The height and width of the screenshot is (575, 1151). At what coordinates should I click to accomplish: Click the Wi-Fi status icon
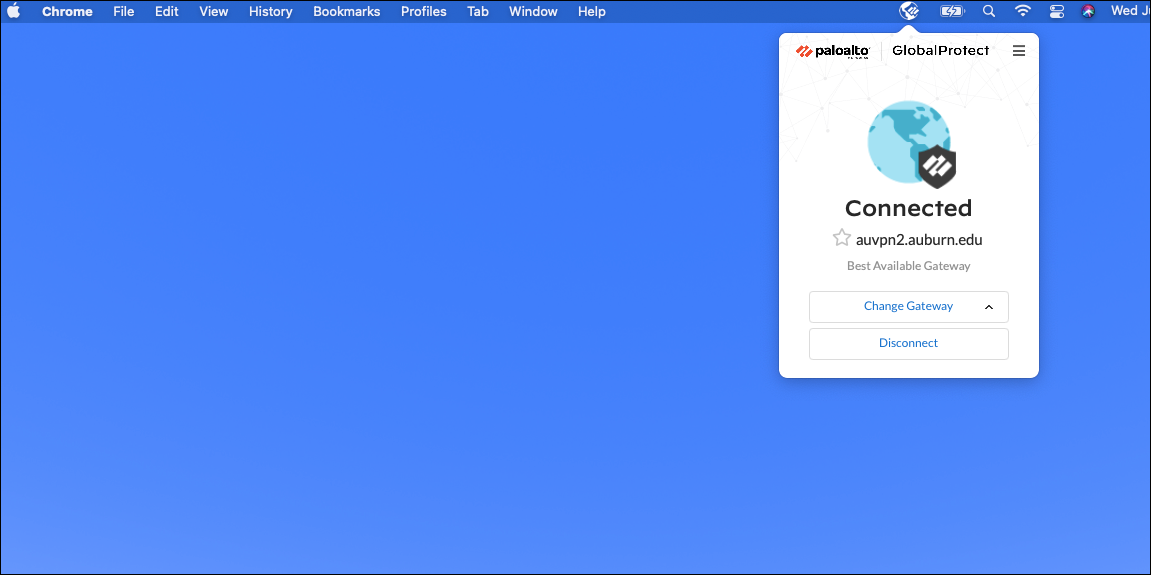(x=1023, y=11)
